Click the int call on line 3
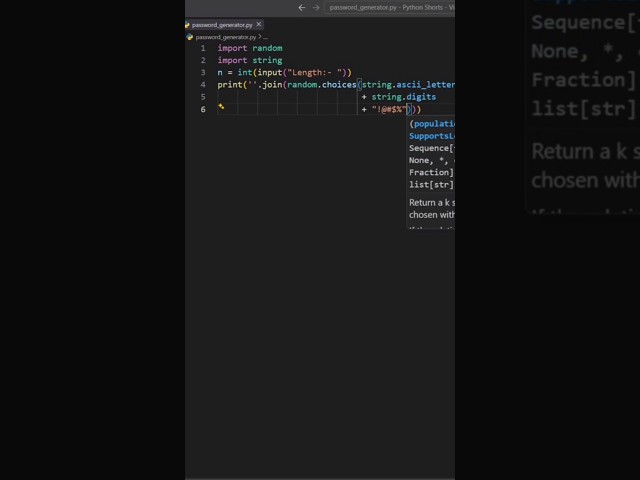 pyautogui.click(x=245, y=73)
